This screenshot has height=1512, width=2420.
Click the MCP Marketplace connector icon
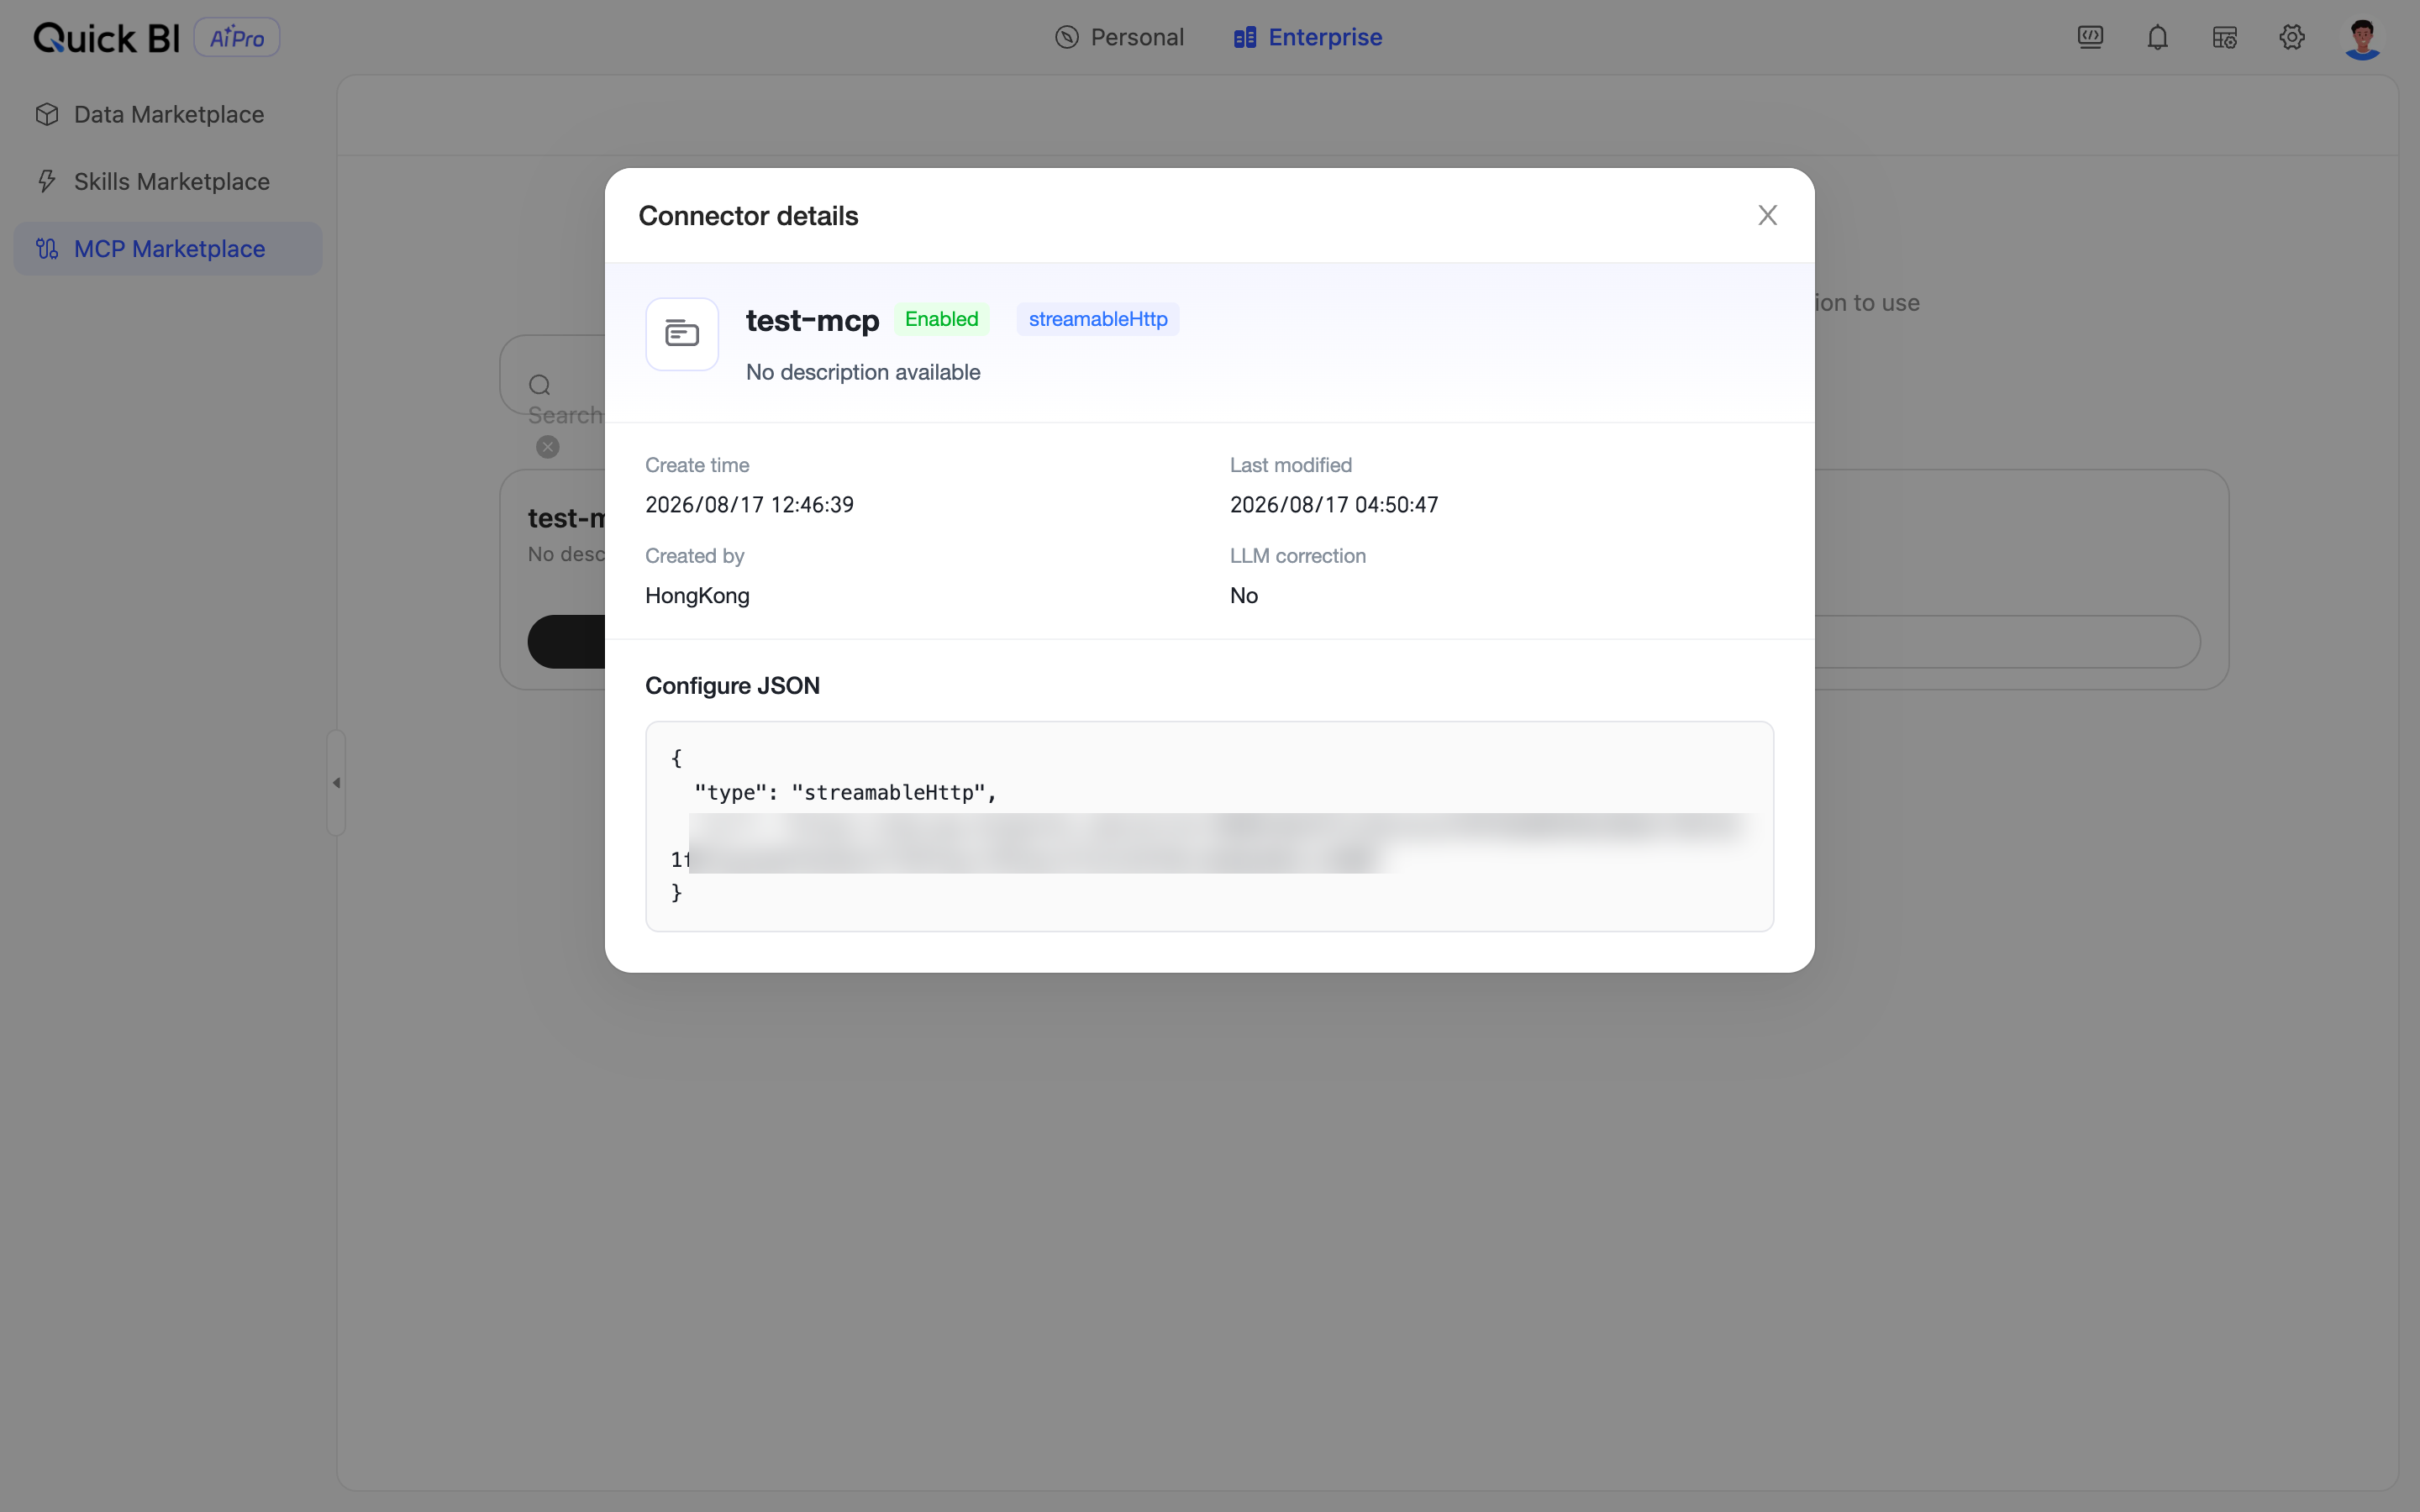[x=47, y=248]
